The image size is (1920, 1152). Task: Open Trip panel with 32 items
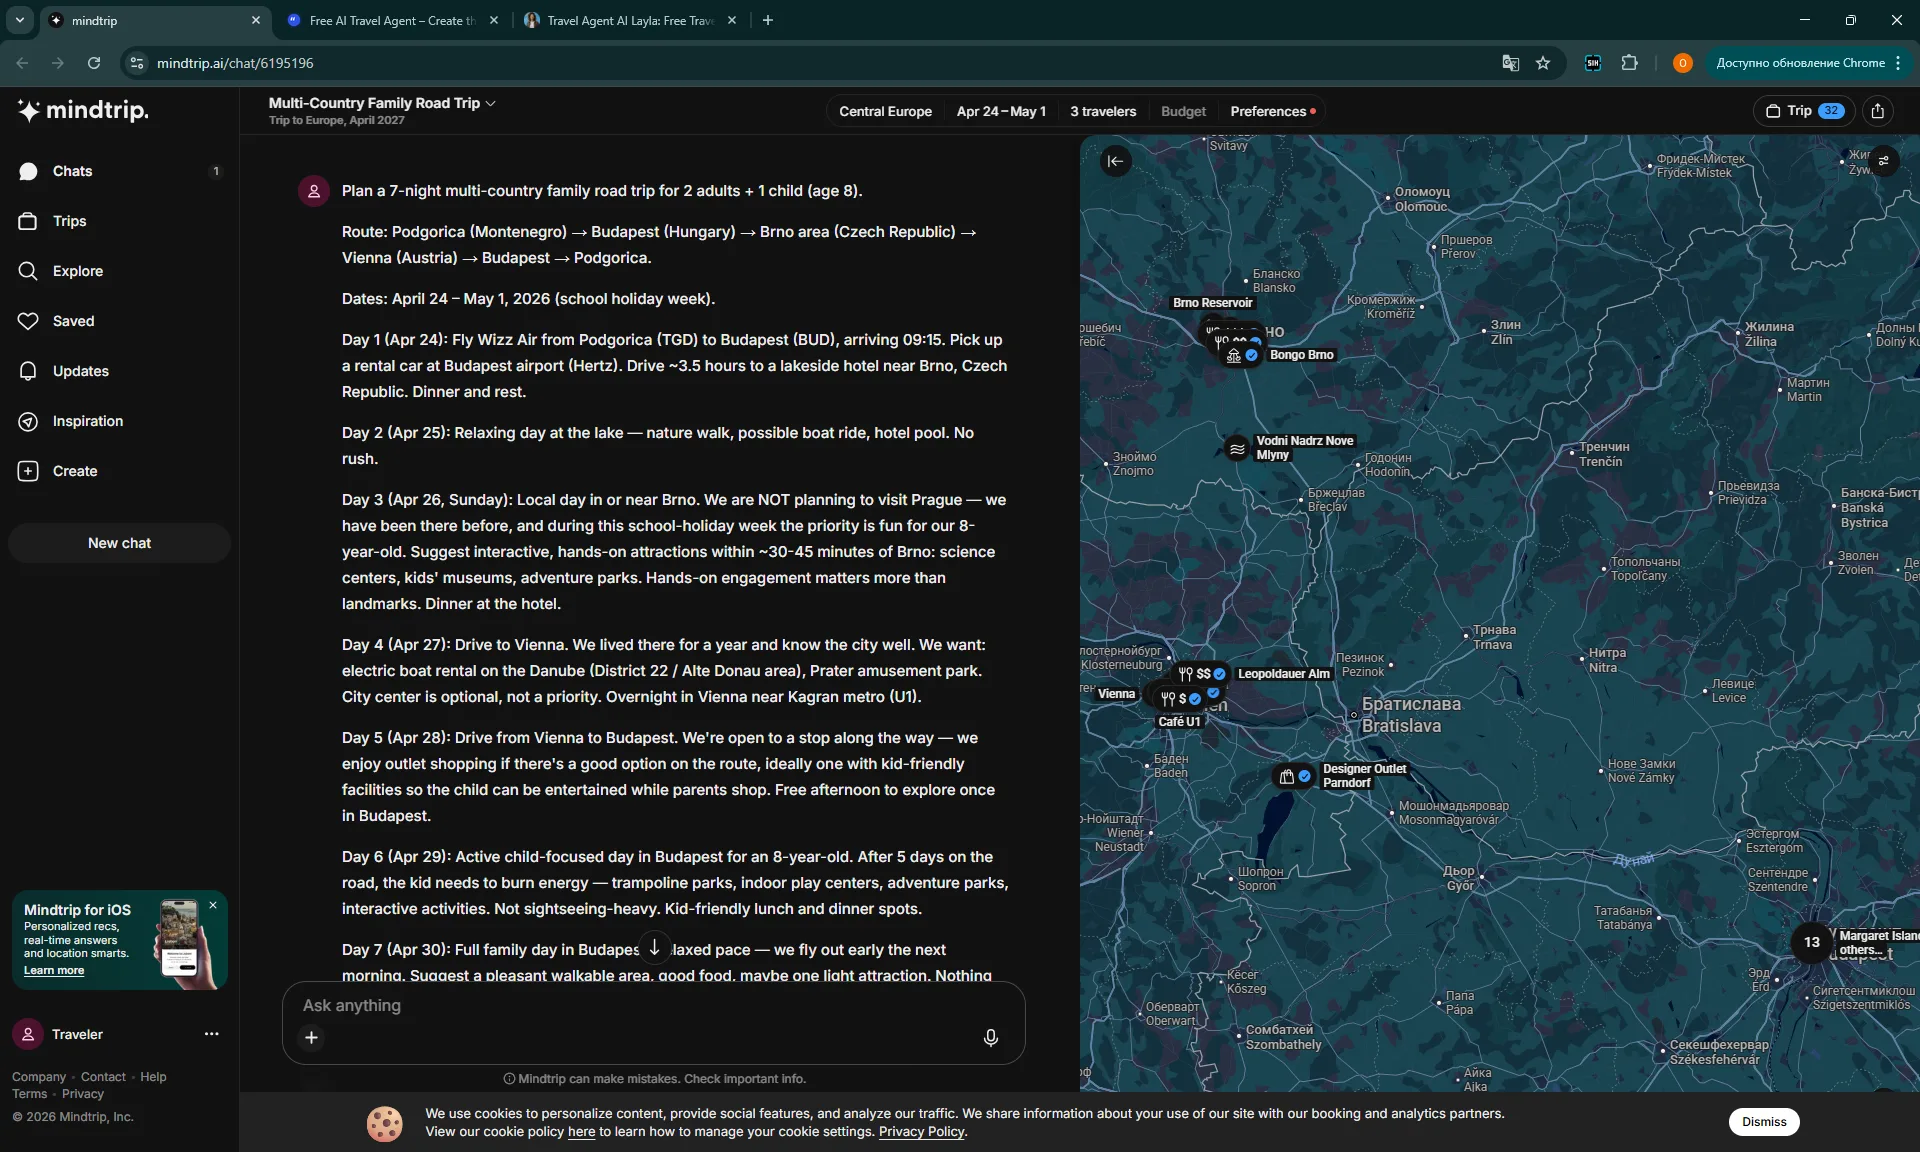click(1804, 111)
